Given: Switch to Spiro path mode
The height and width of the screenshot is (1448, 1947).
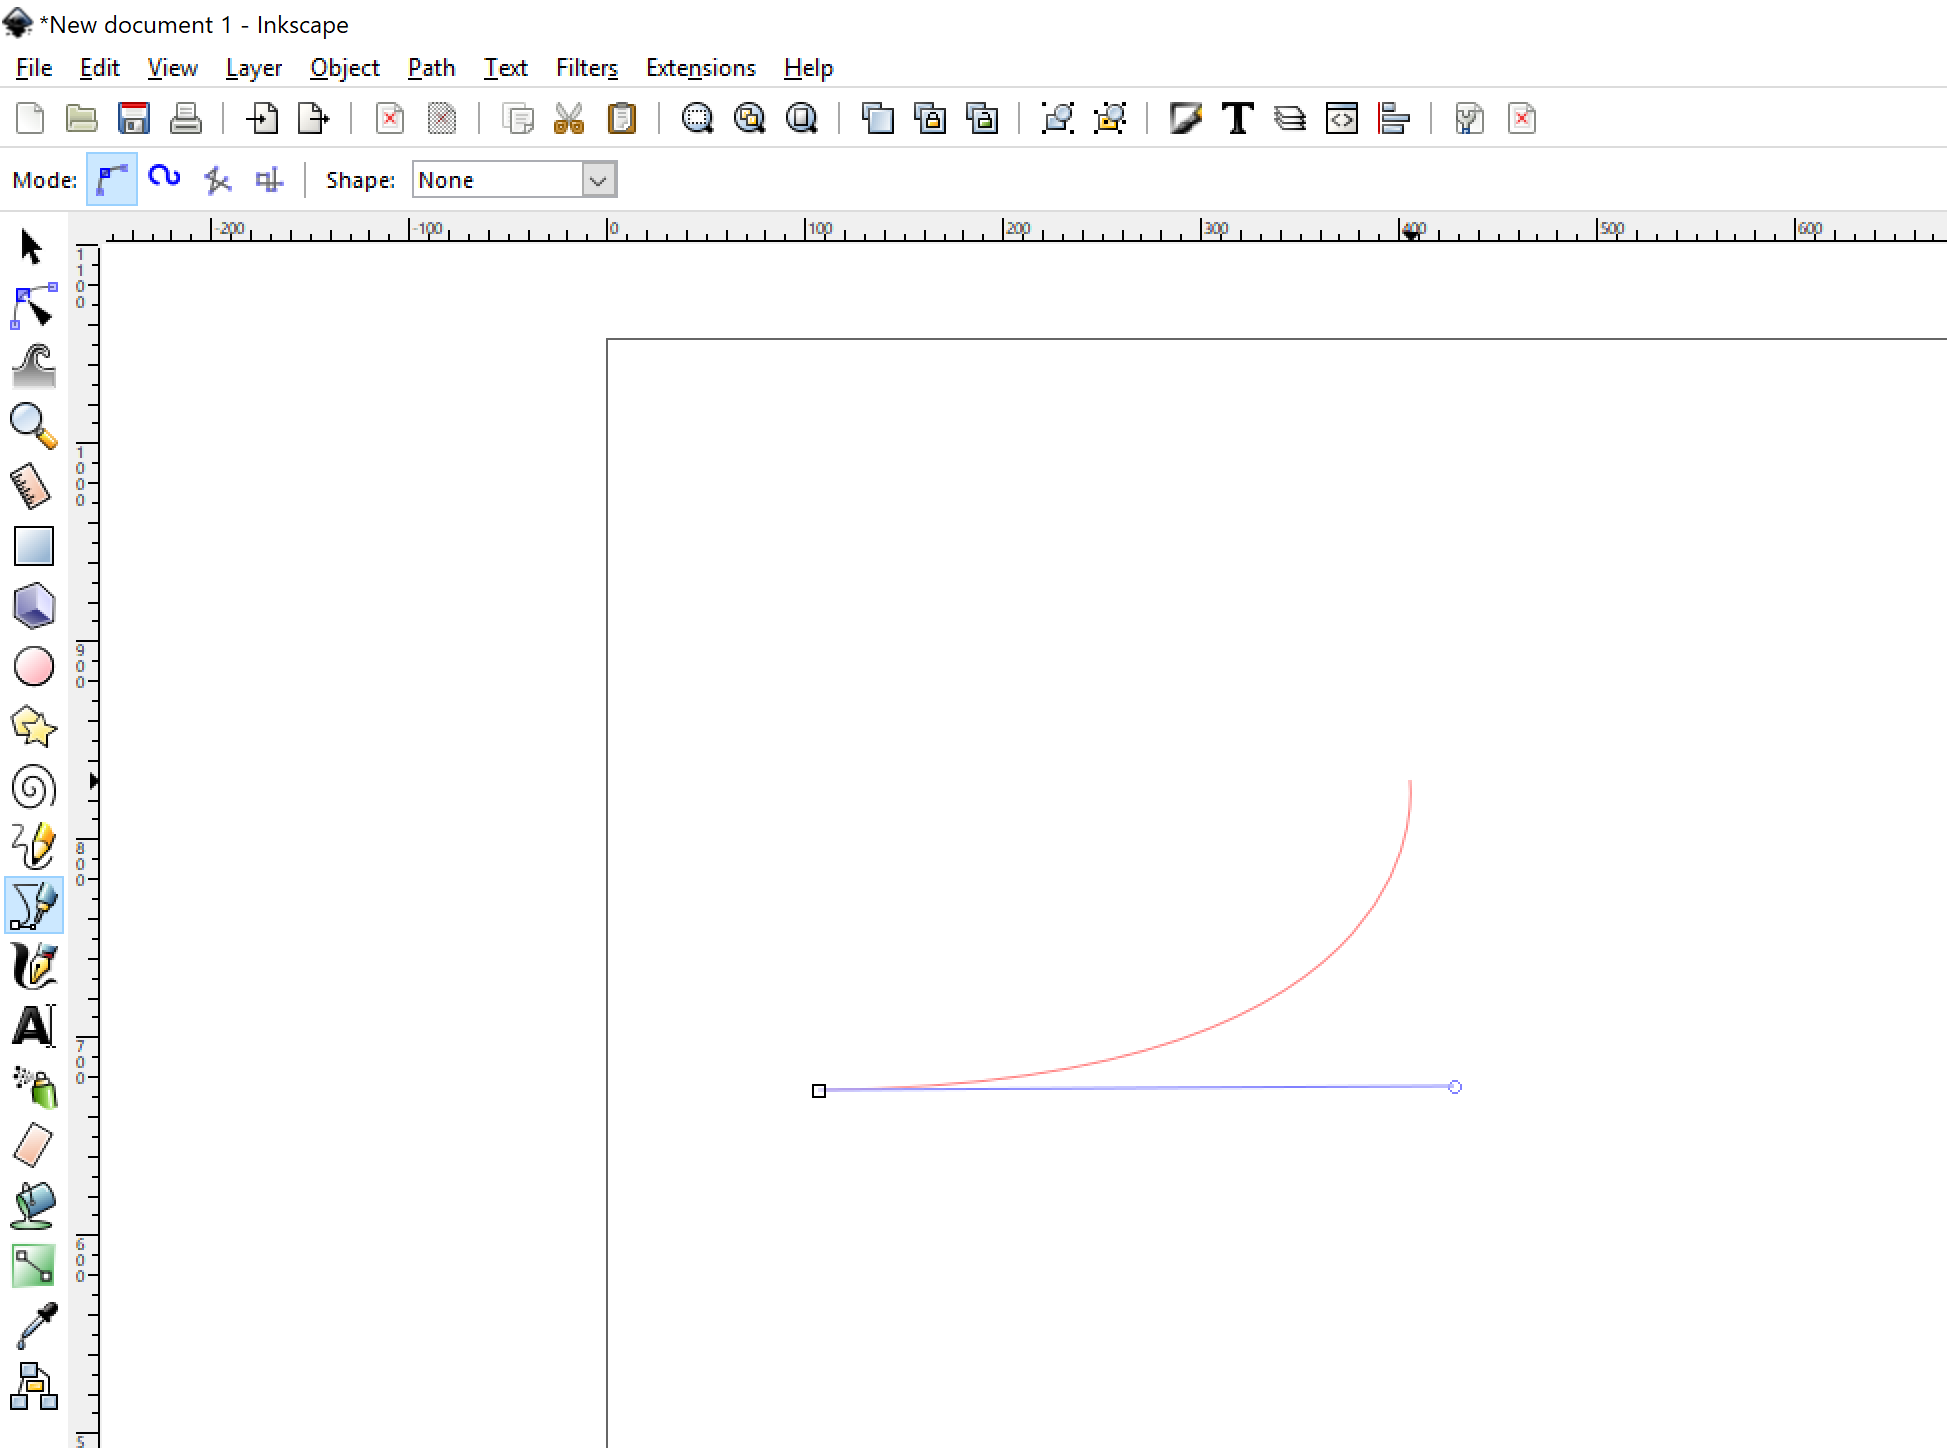Looking at the screenshot, I should [164, 179].
